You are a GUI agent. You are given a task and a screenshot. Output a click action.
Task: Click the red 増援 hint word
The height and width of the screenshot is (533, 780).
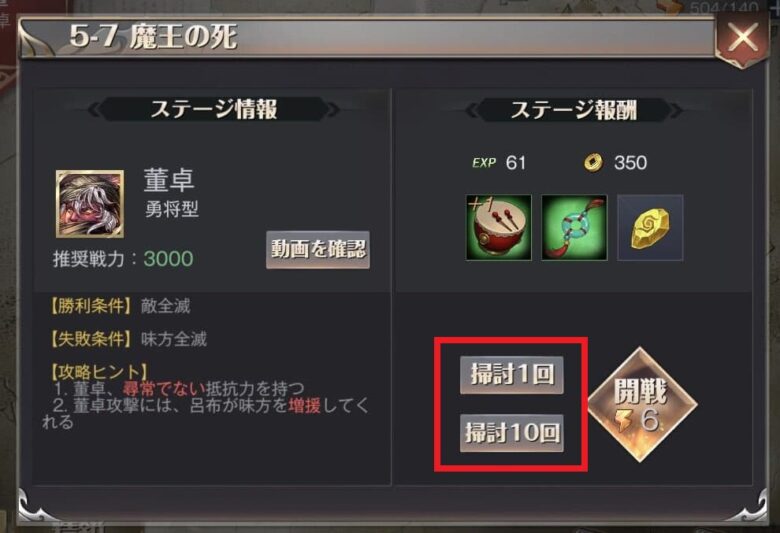(304, 405)
